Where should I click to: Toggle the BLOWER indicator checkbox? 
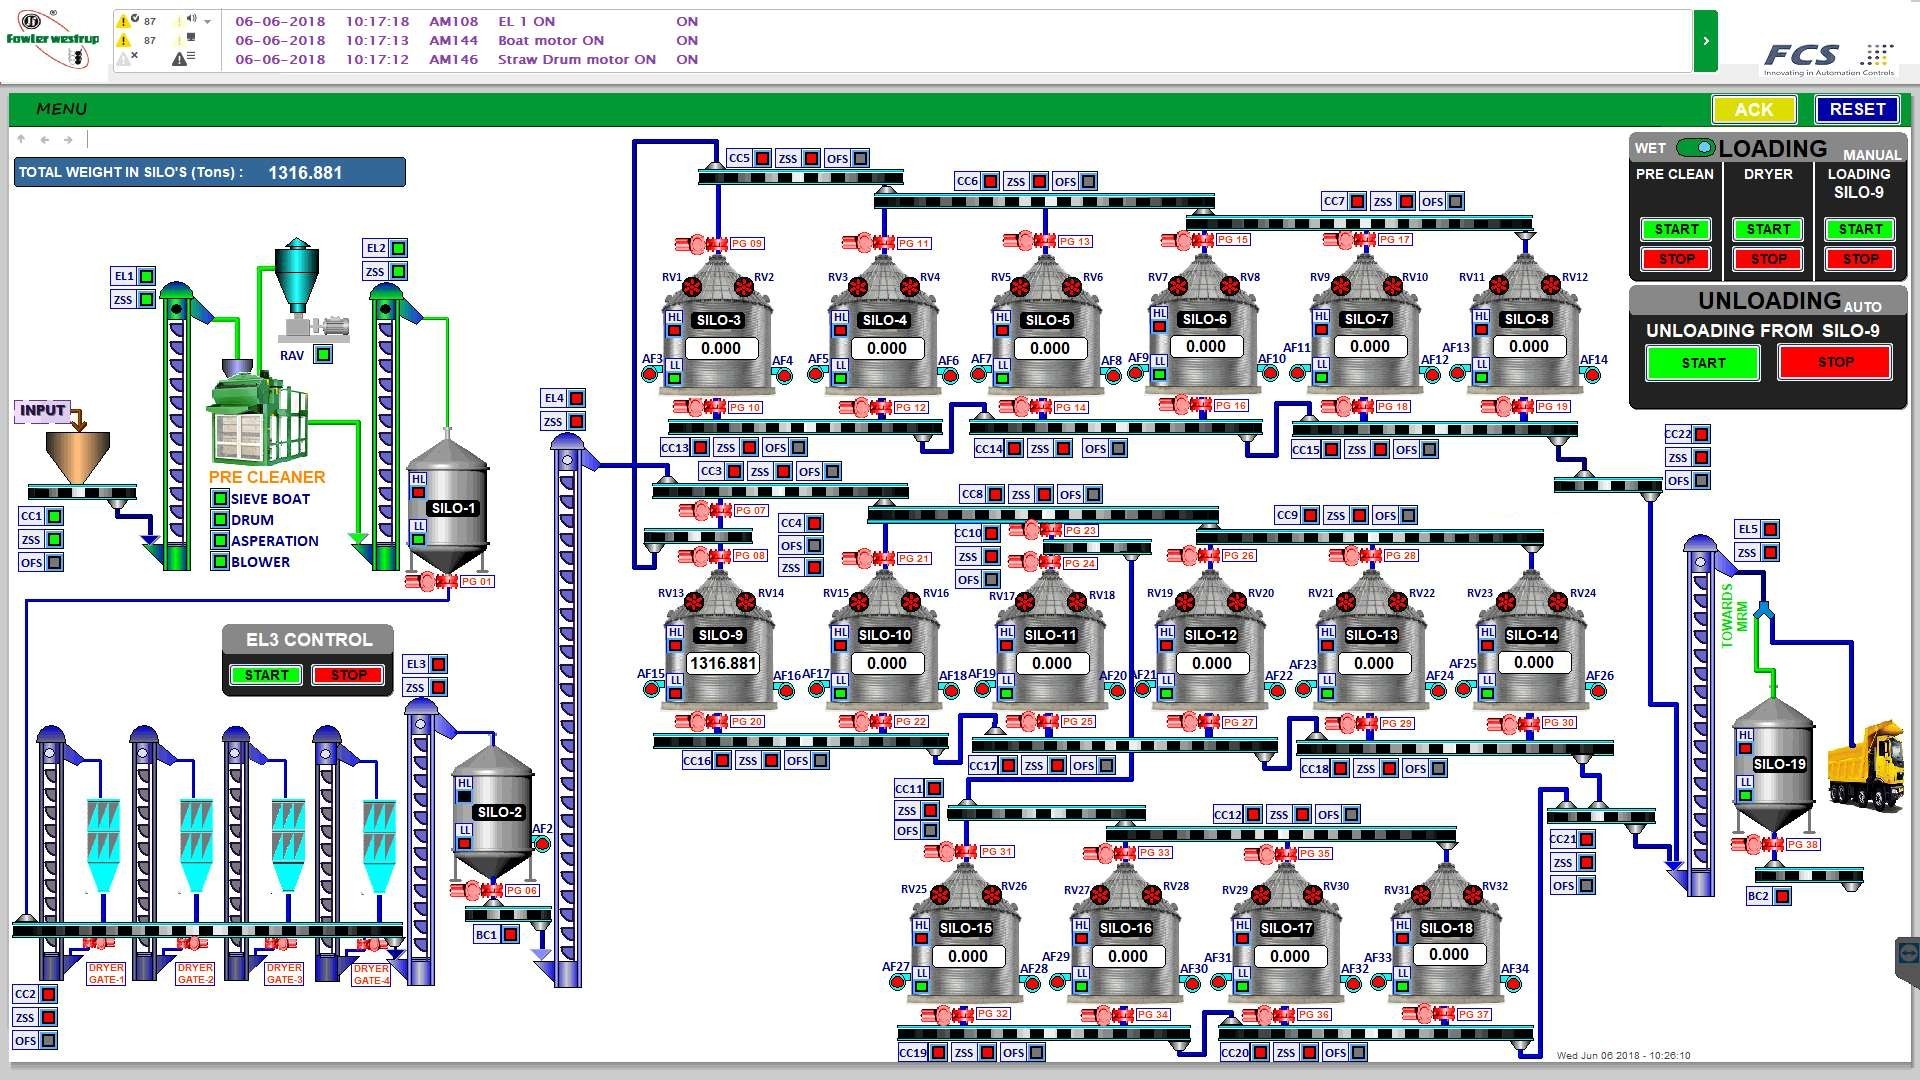point(220,562)
